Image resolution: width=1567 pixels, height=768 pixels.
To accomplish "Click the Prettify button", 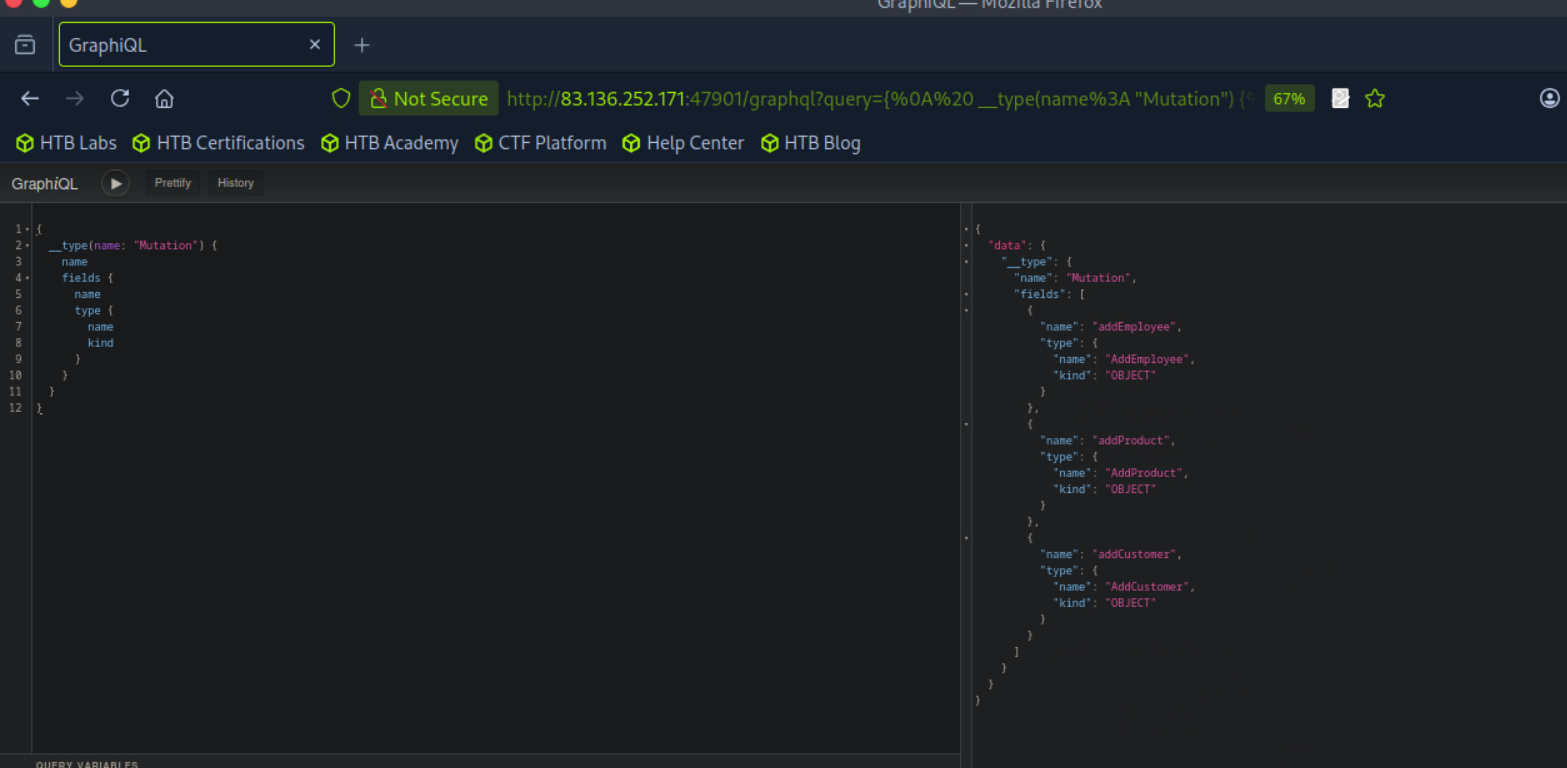I will point(173,183).
